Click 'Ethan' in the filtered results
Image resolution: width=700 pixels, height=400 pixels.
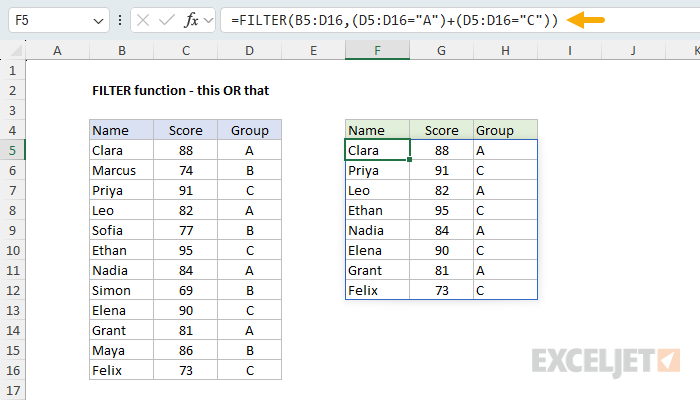click(377, 210)
